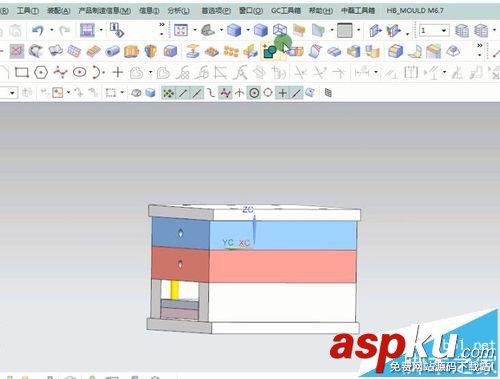The height and width of the screenshot is (379, 500).
Task: Click the blue Undo arrow icon
Action: [x=38, y=31]
